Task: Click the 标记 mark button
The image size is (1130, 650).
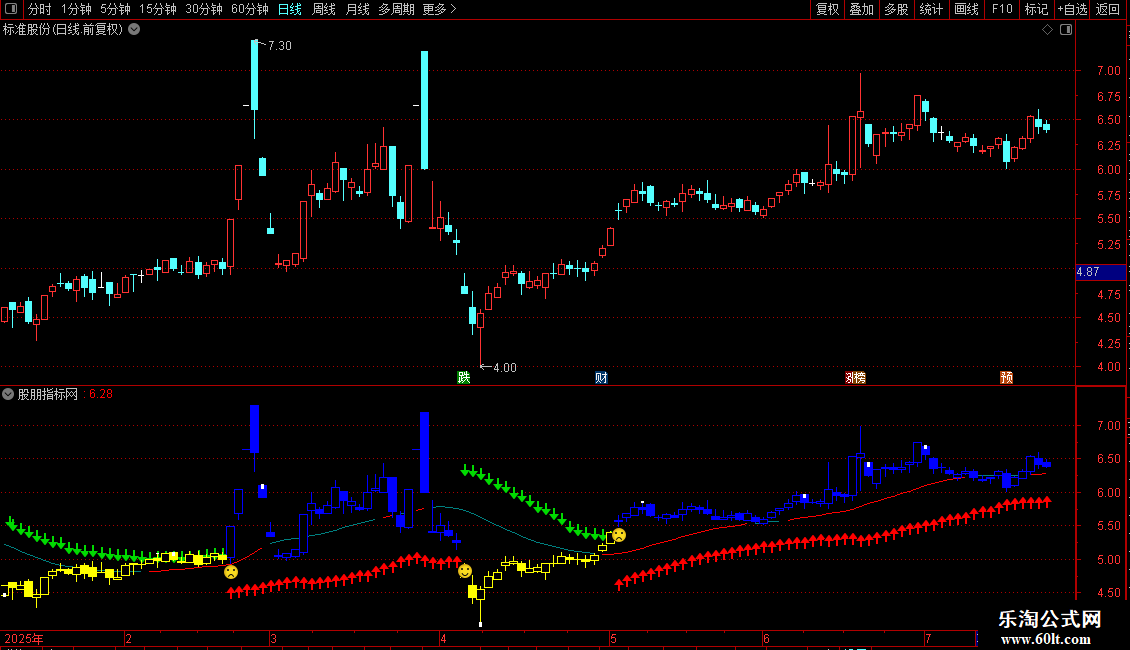Action: click(1036, 9)
